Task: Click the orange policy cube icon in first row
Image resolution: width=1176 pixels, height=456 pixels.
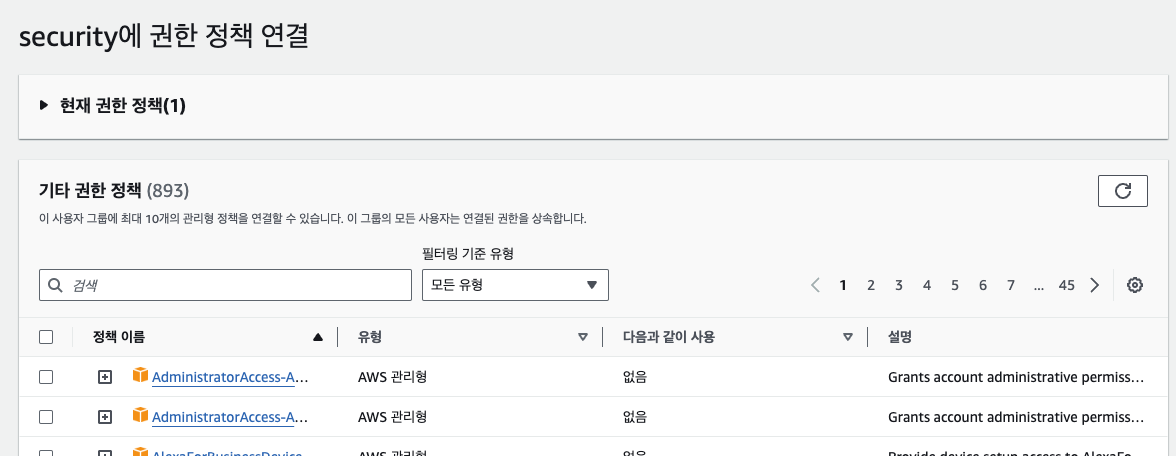Action: 140,376
